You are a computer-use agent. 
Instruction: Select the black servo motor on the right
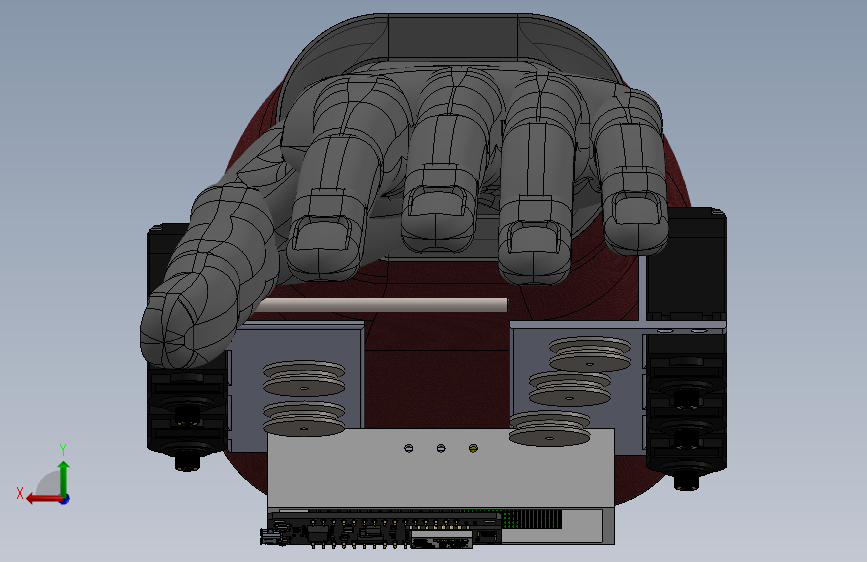pos(686,348)
